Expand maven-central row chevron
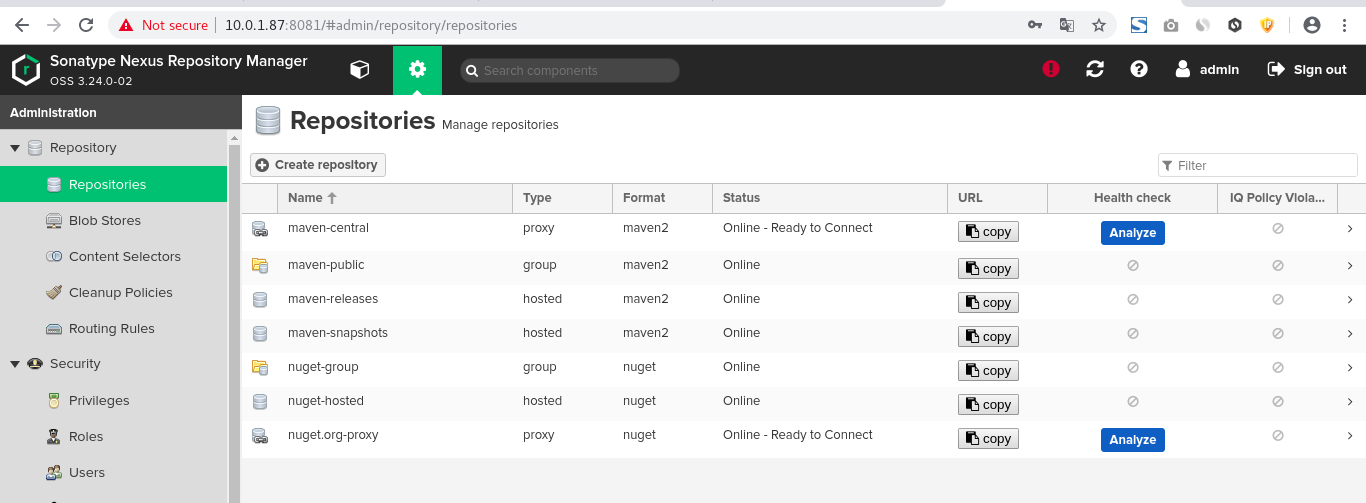The width and height of the screenshot is (1366, 503). (x=1350, y=229)
